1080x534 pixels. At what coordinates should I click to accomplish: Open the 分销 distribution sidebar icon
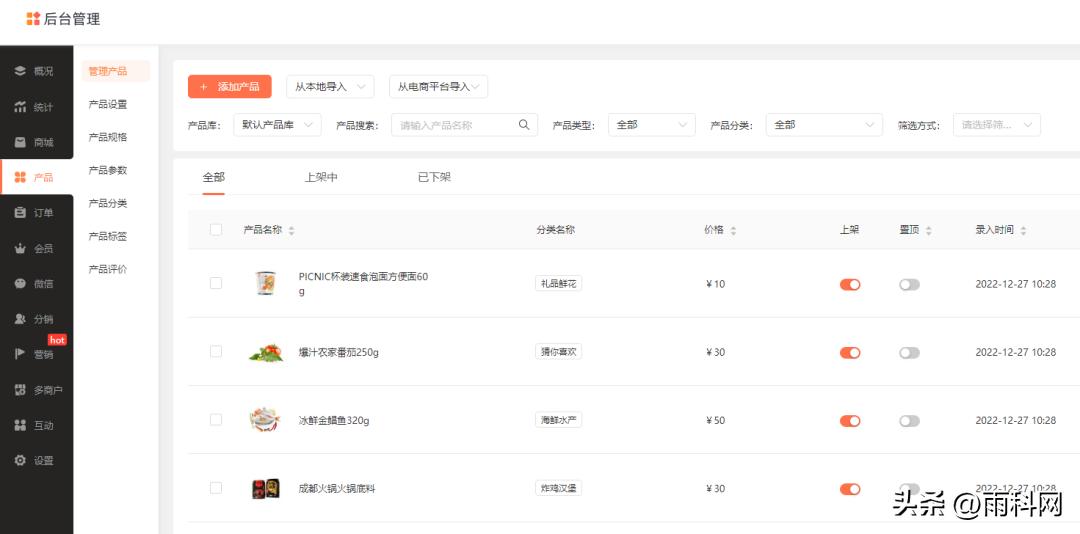(20, 319)
